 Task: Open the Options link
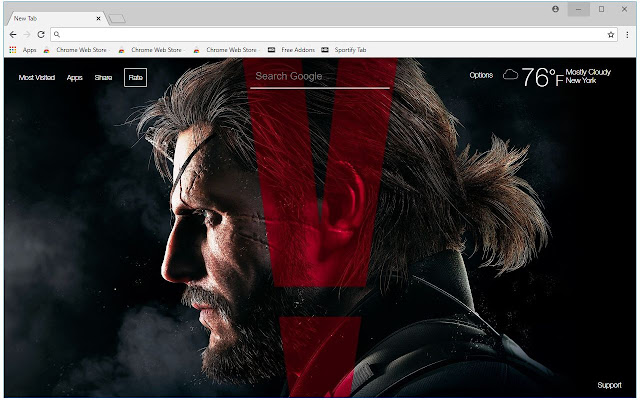tap(481, 75)
